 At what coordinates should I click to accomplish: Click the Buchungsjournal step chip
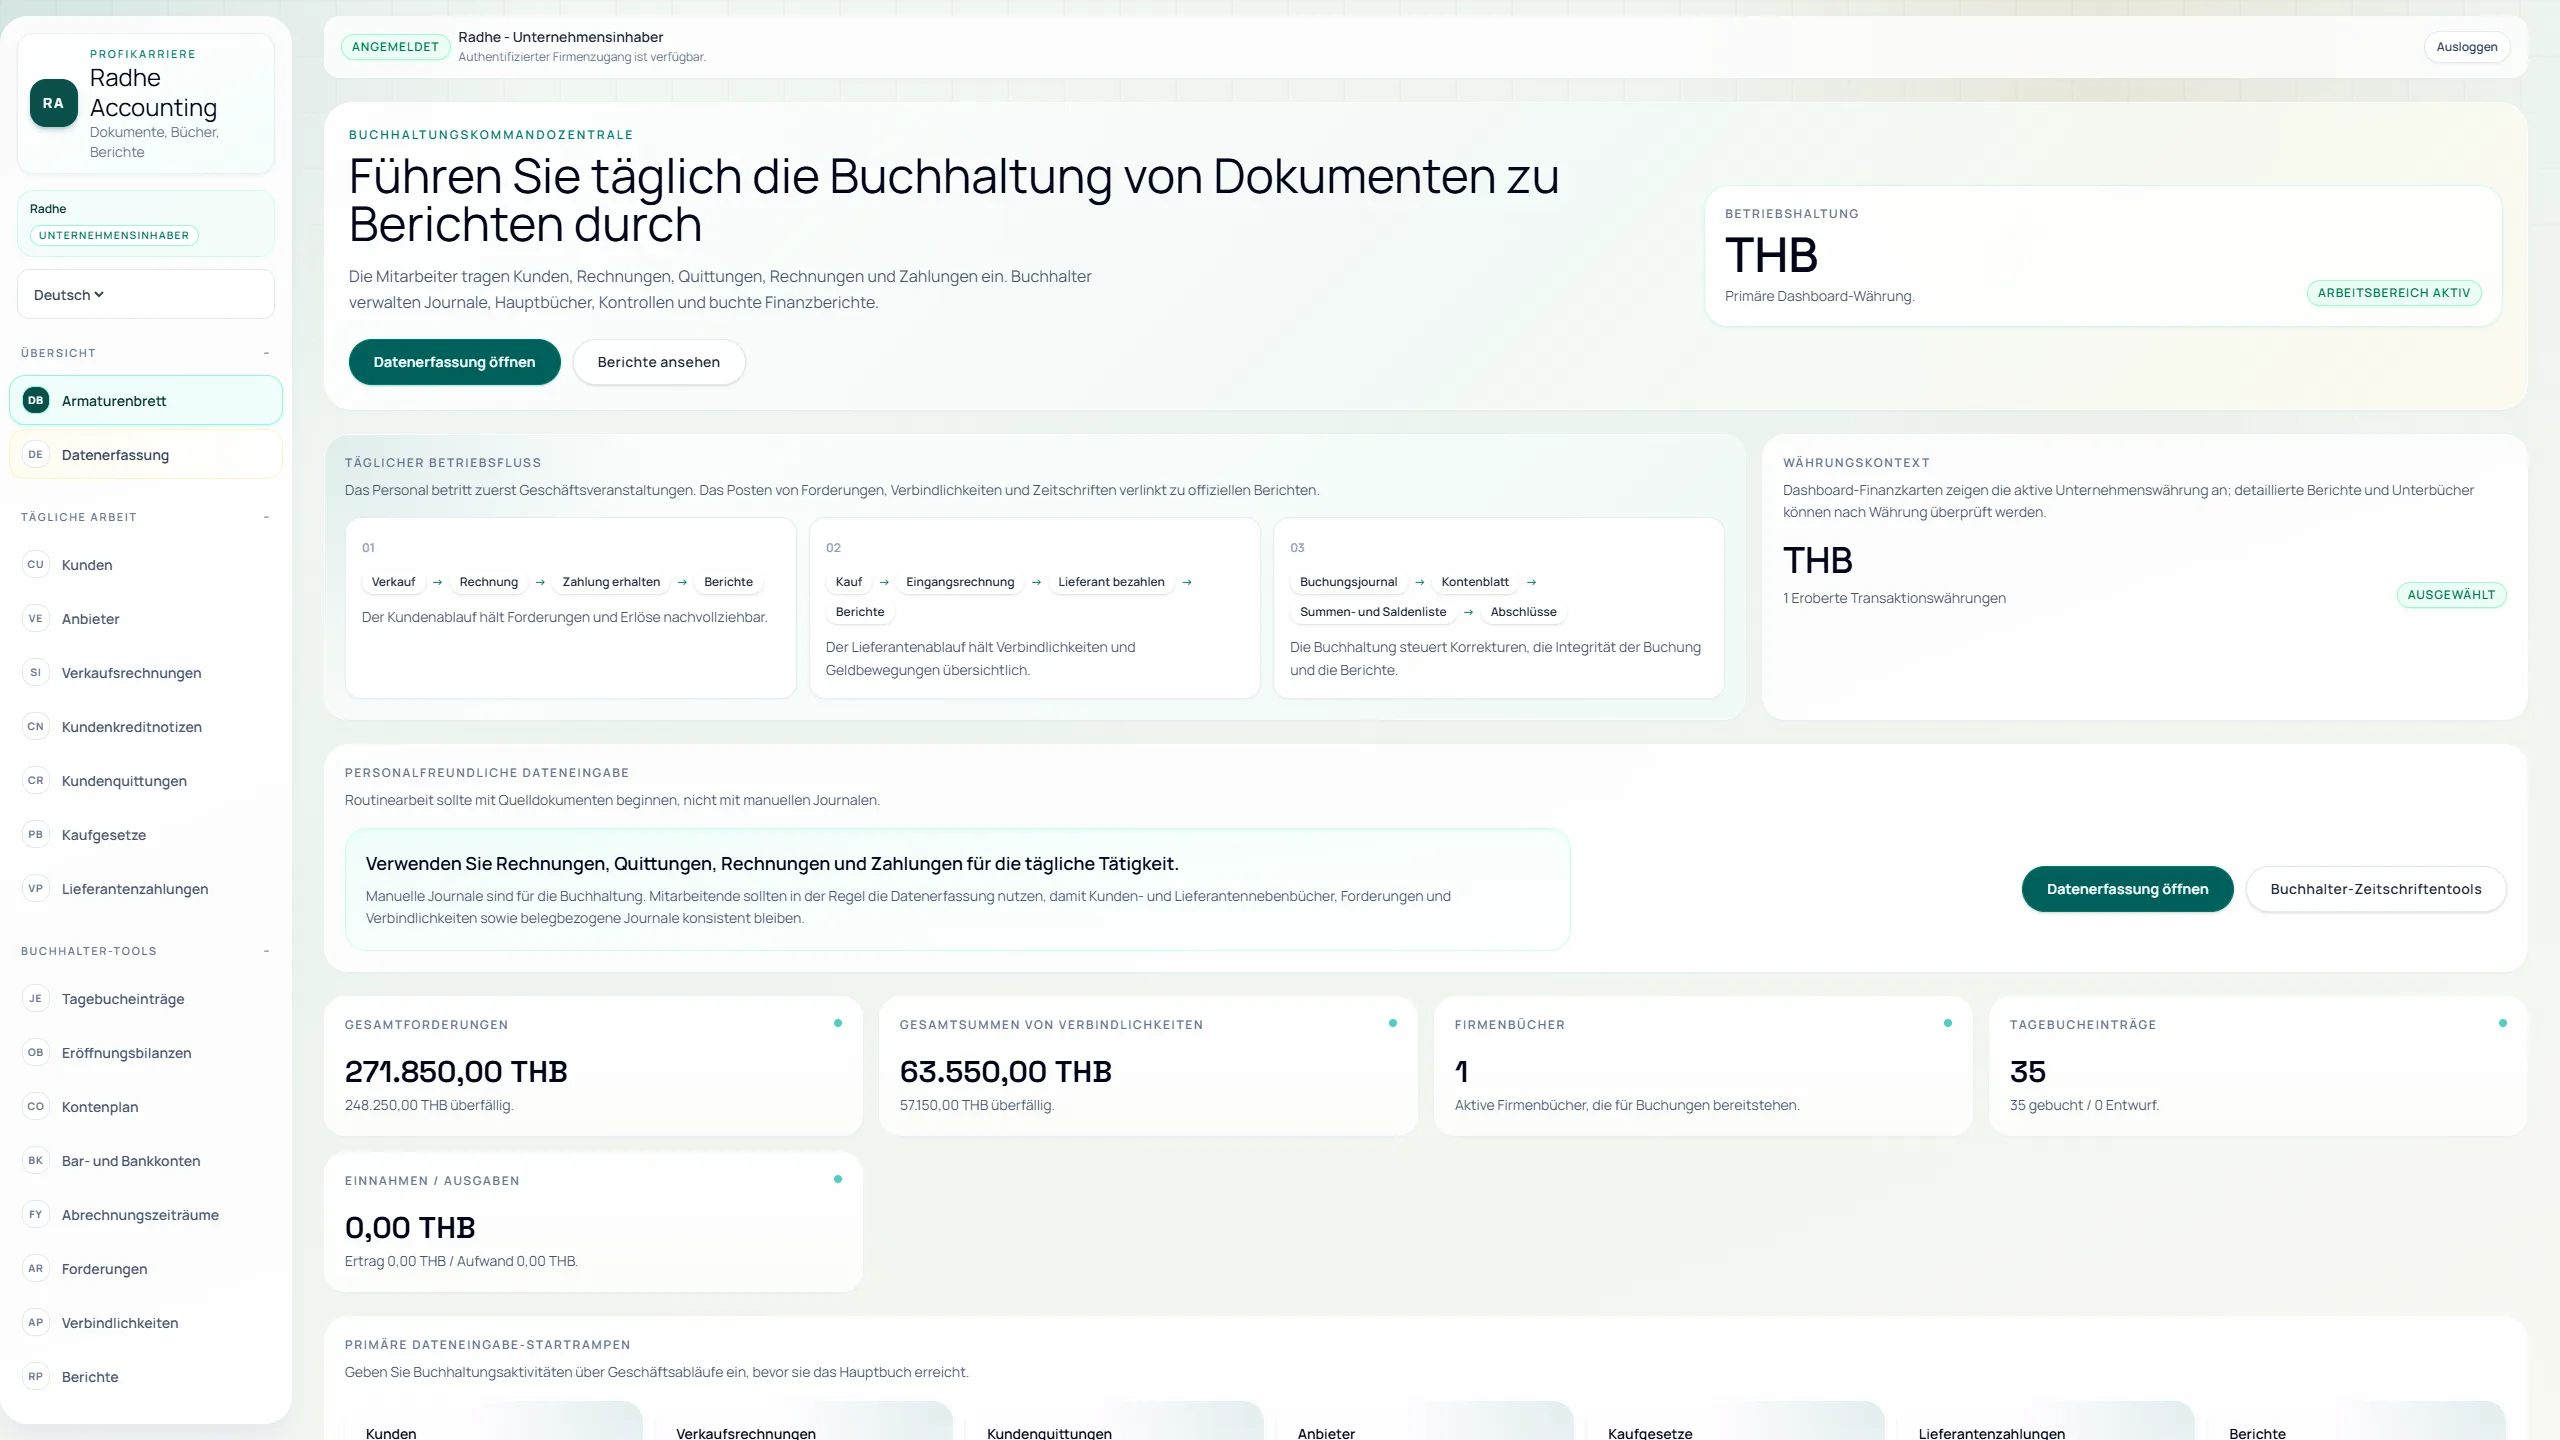1348,582
